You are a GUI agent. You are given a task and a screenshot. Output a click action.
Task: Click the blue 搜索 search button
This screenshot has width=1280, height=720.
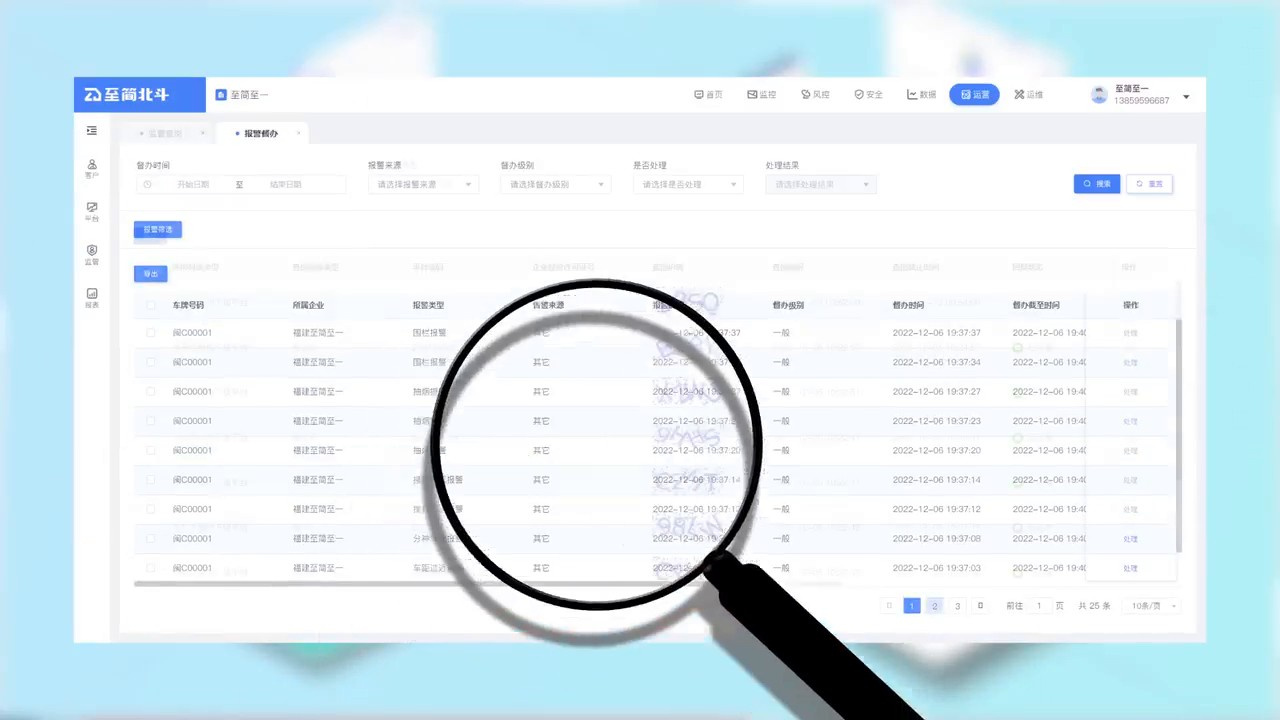[x=1096, y=184]
